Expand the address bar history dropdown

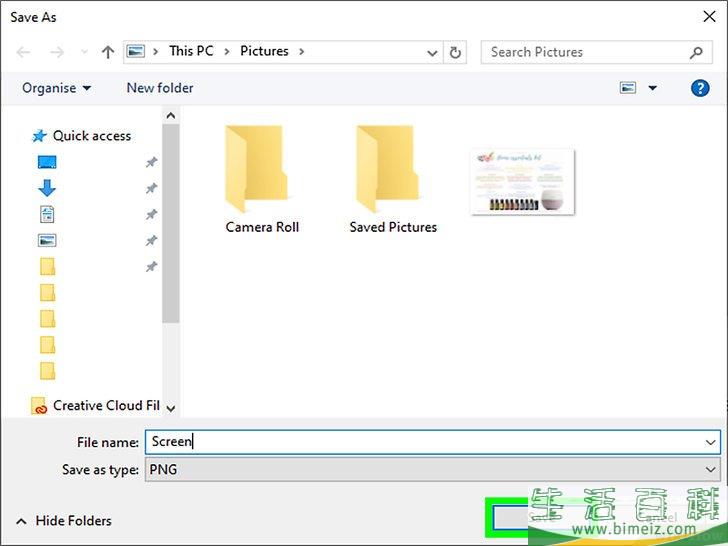point(432,52)
